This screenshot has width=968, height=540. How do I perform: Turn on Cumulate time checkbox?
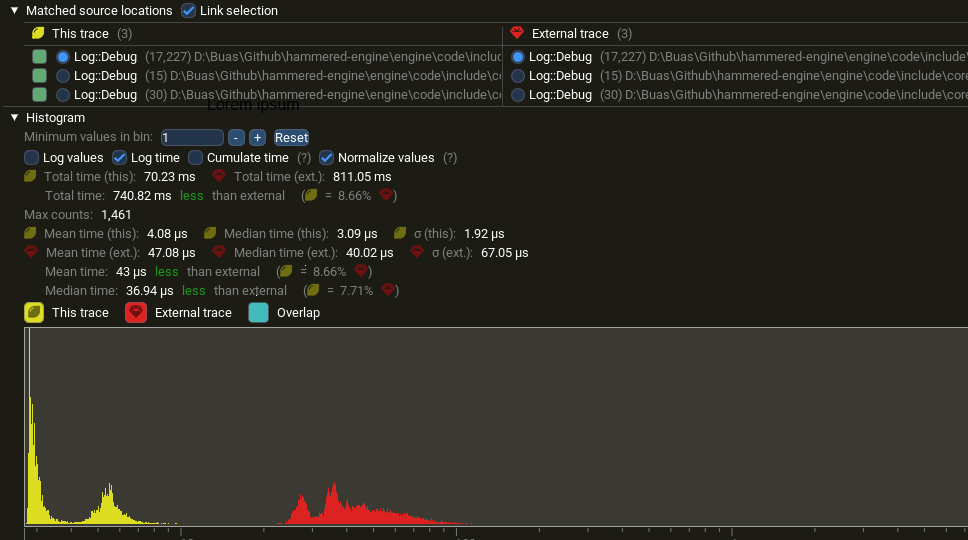click(196, 158)
